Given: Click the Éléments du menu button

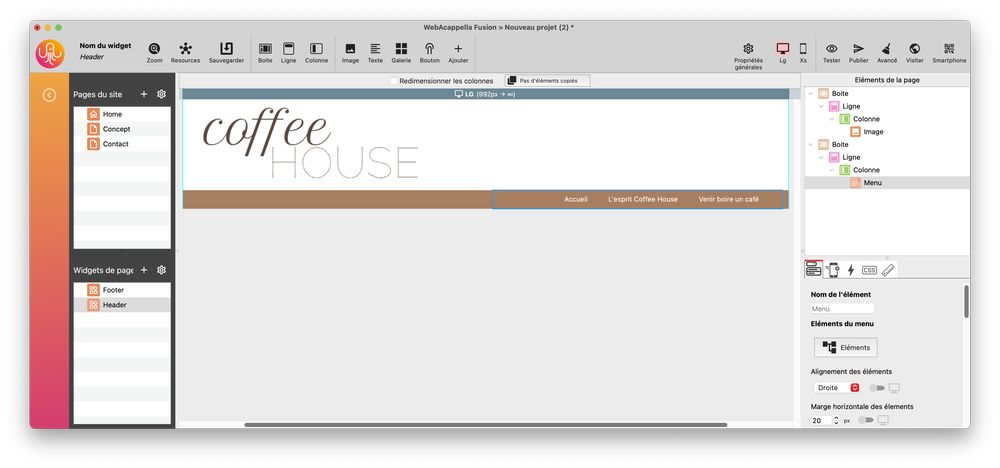Looking at the screenshot, I should 845,347.
